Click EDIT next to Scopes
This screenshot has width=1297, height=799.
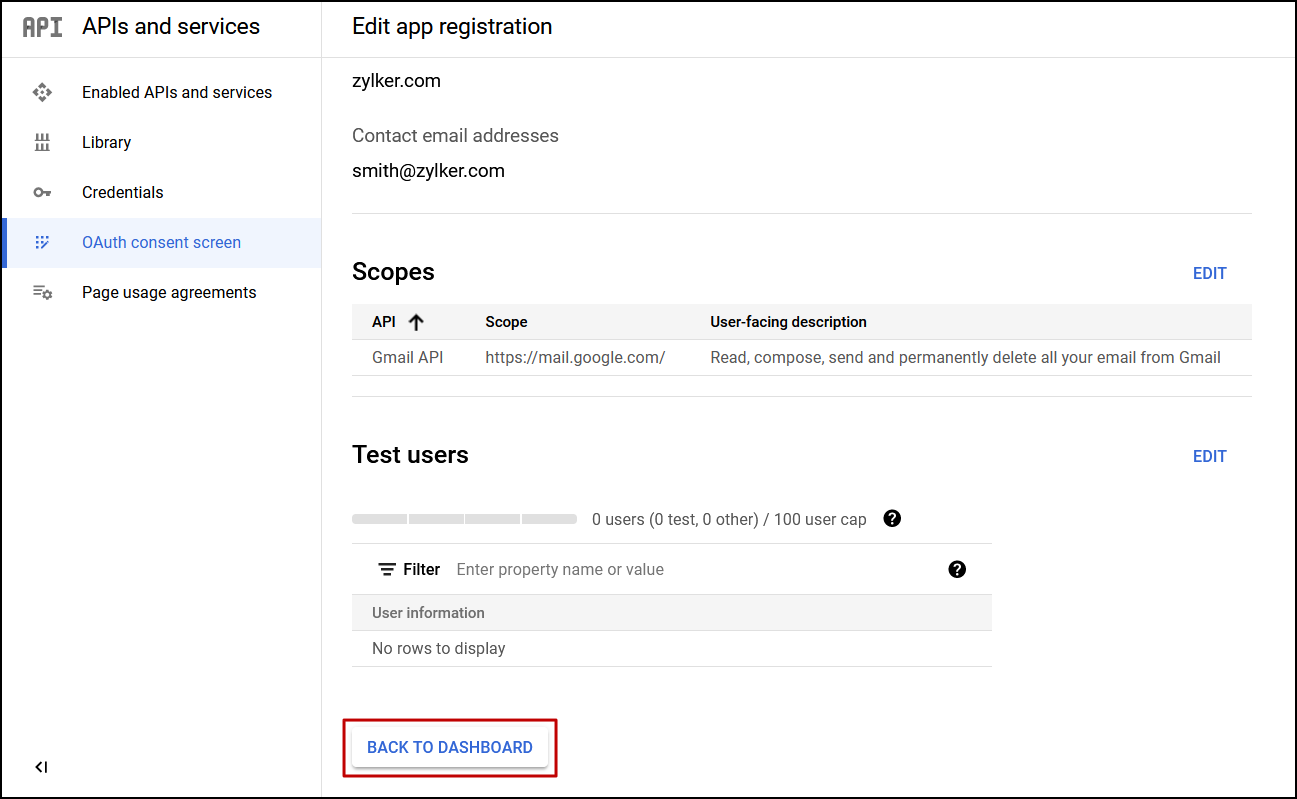[1209, 273]
